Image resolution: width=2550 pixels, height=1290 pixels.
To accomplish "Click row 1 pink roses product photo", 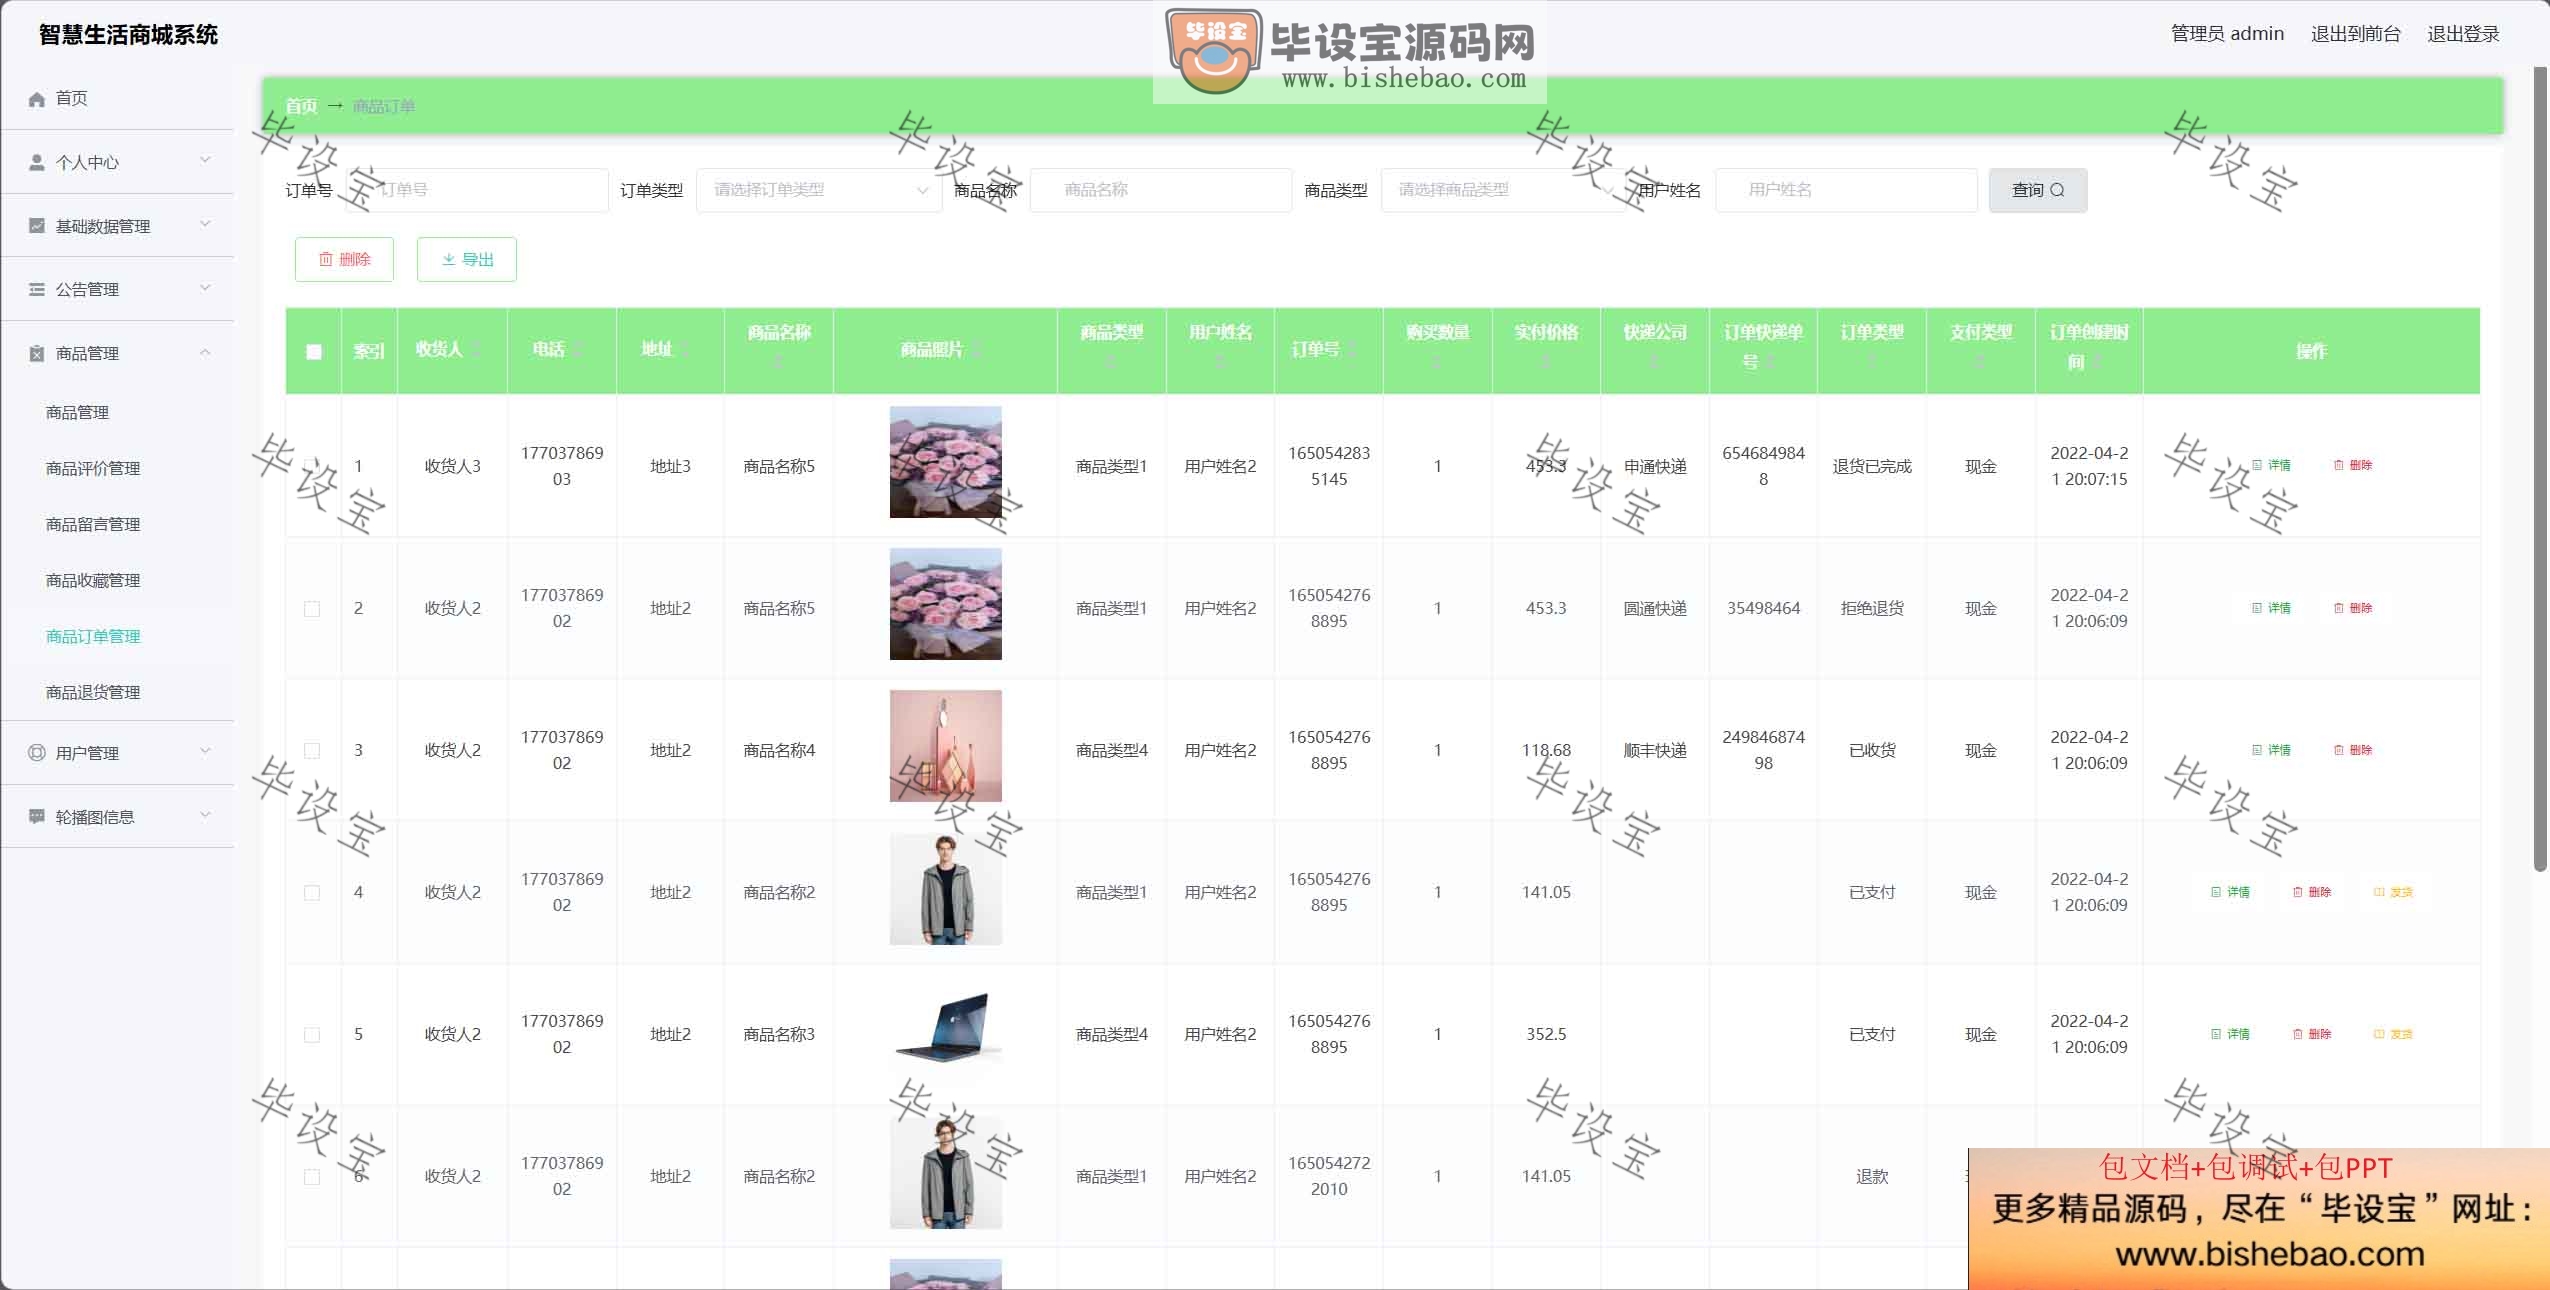I will (x=945, y=462).
